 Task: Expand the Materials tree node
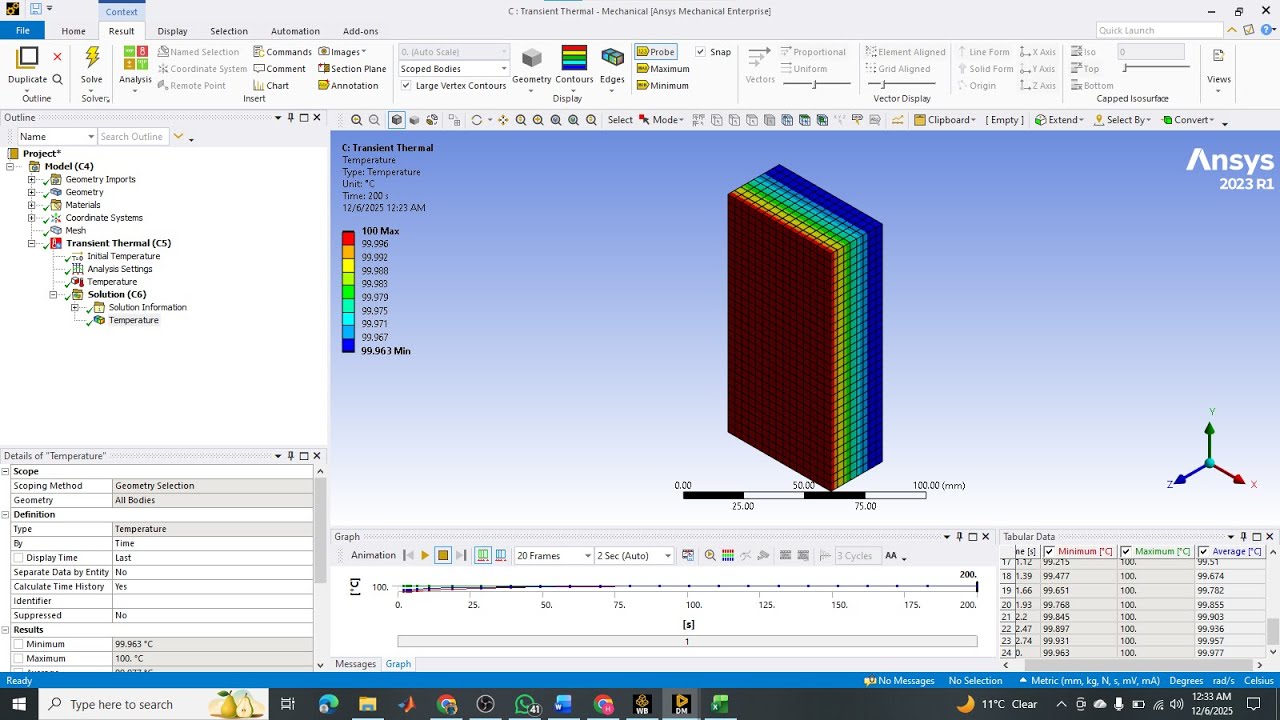click(x=31, y=205)
